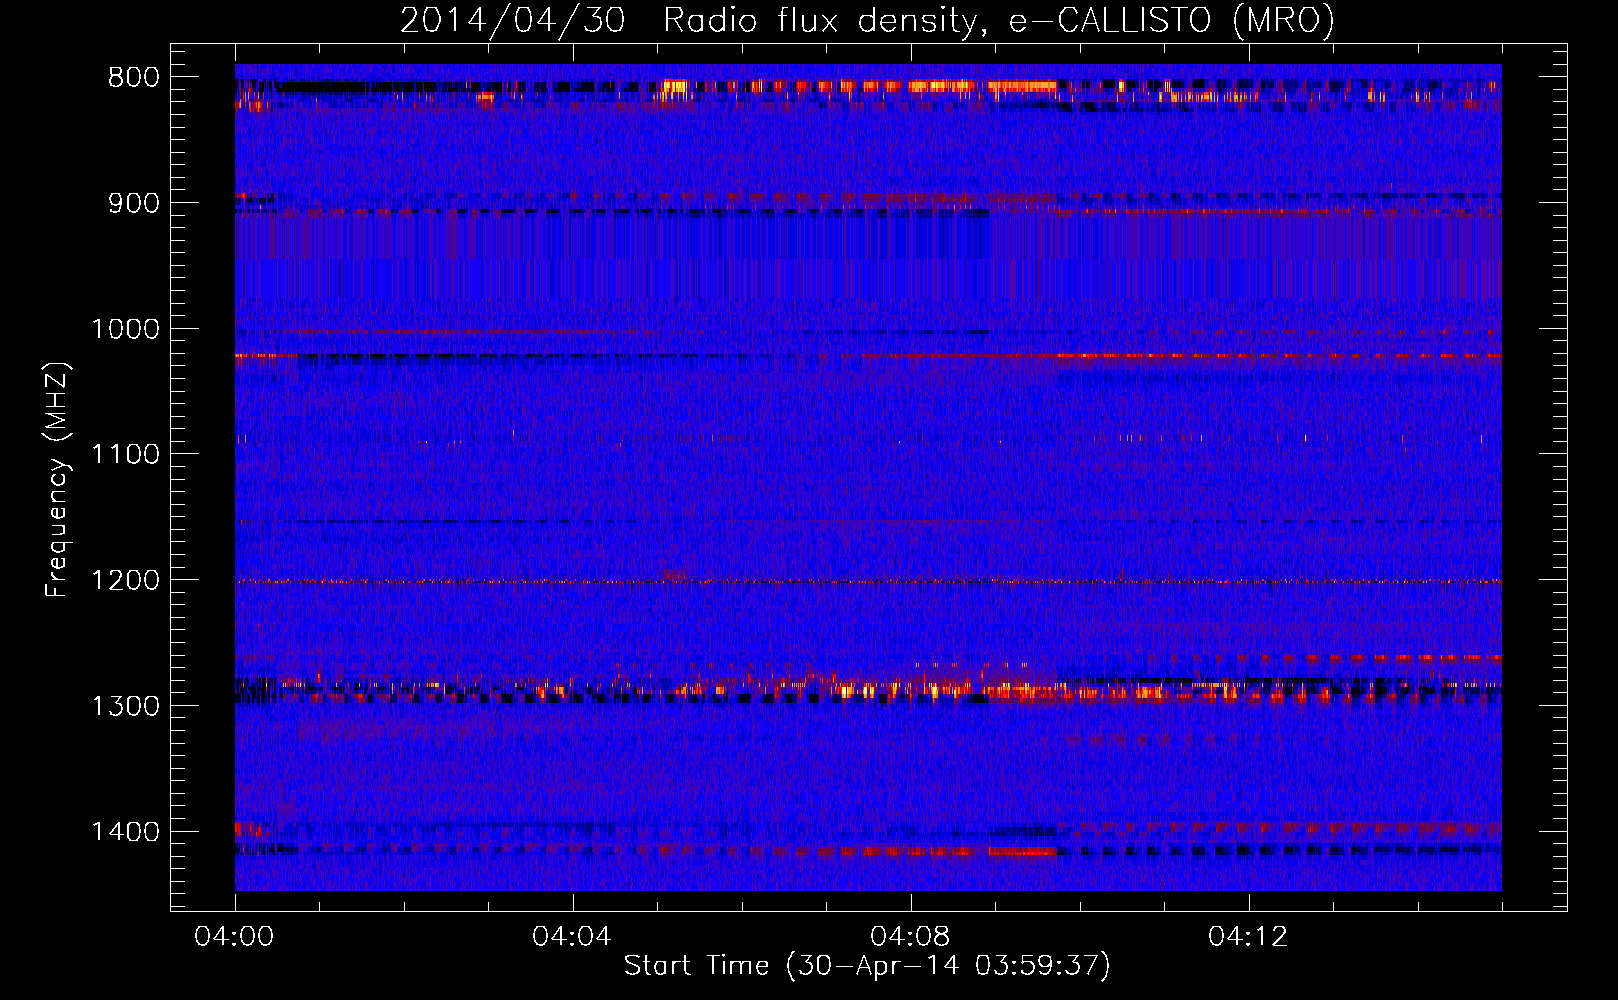Click the 04:04 time tick label
The height and width of the screenshot is (1000, 1618).
pyautogui.click(x=572, y=937)
